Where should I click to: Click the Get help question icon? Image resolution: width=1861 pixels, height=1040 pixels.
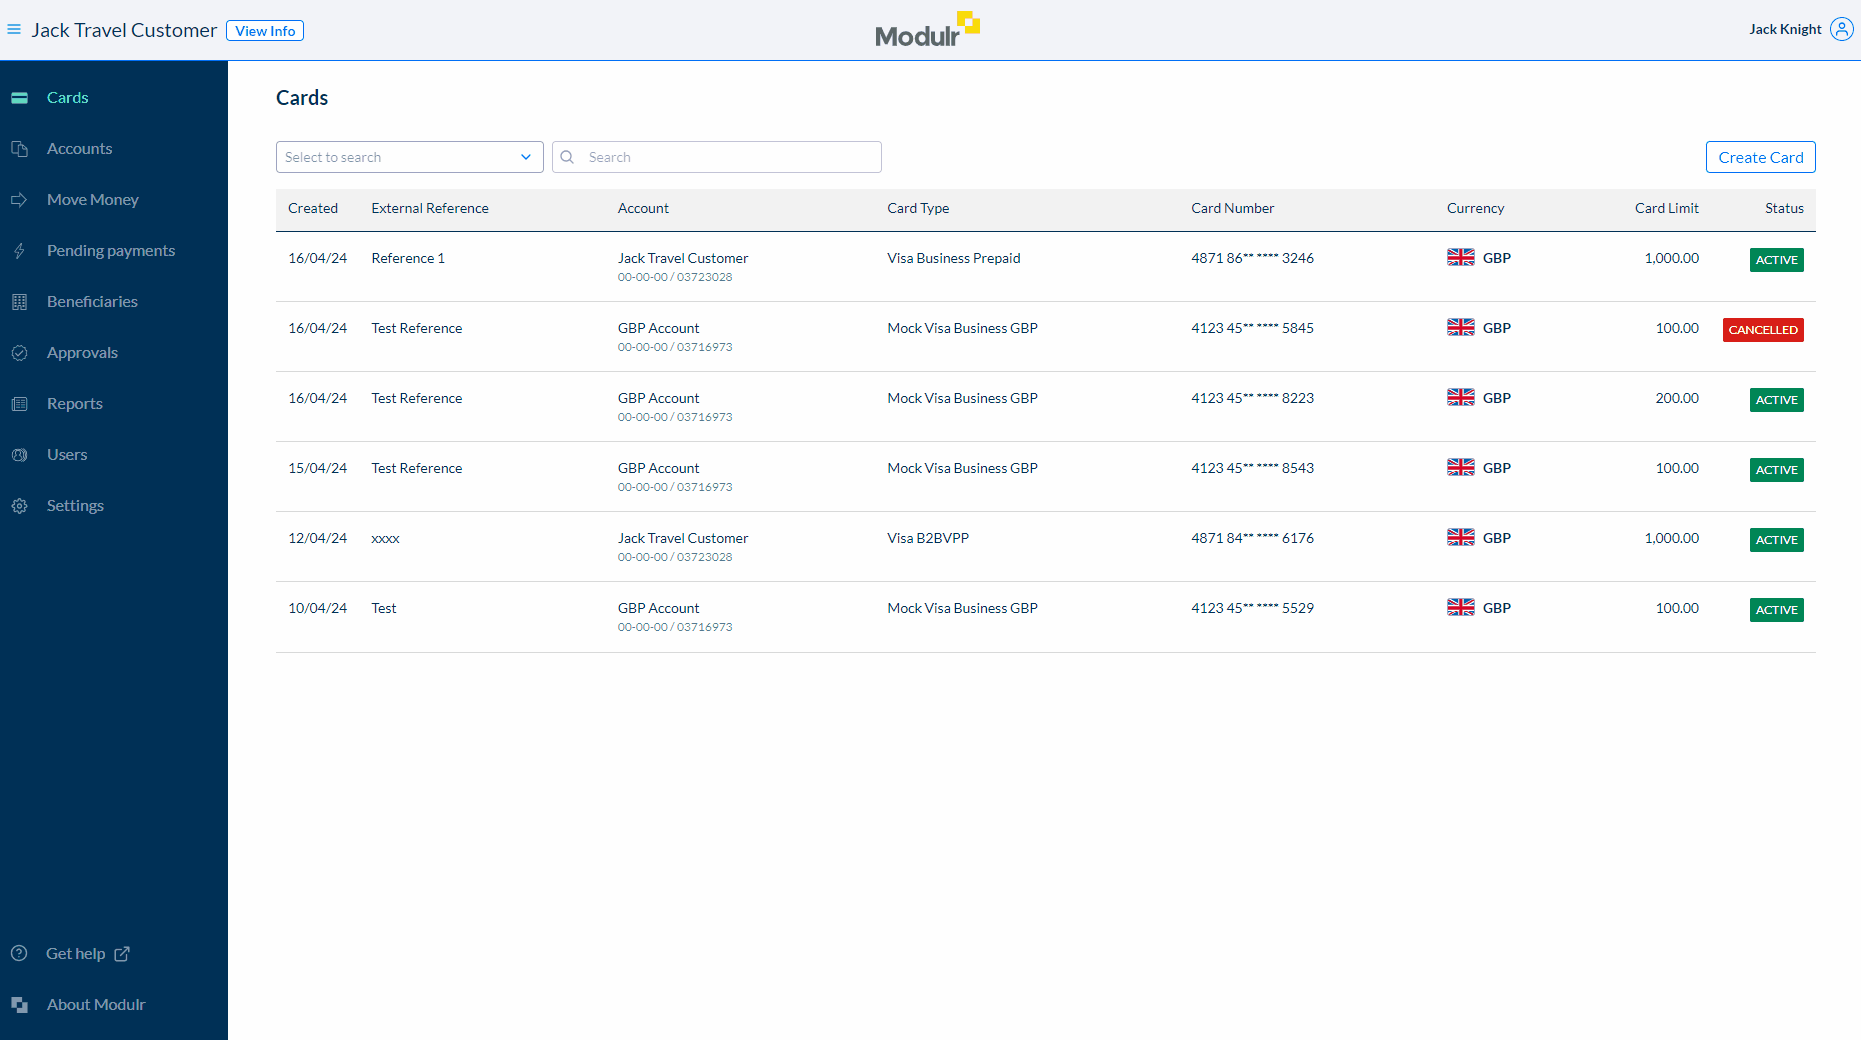pos(19,954)
